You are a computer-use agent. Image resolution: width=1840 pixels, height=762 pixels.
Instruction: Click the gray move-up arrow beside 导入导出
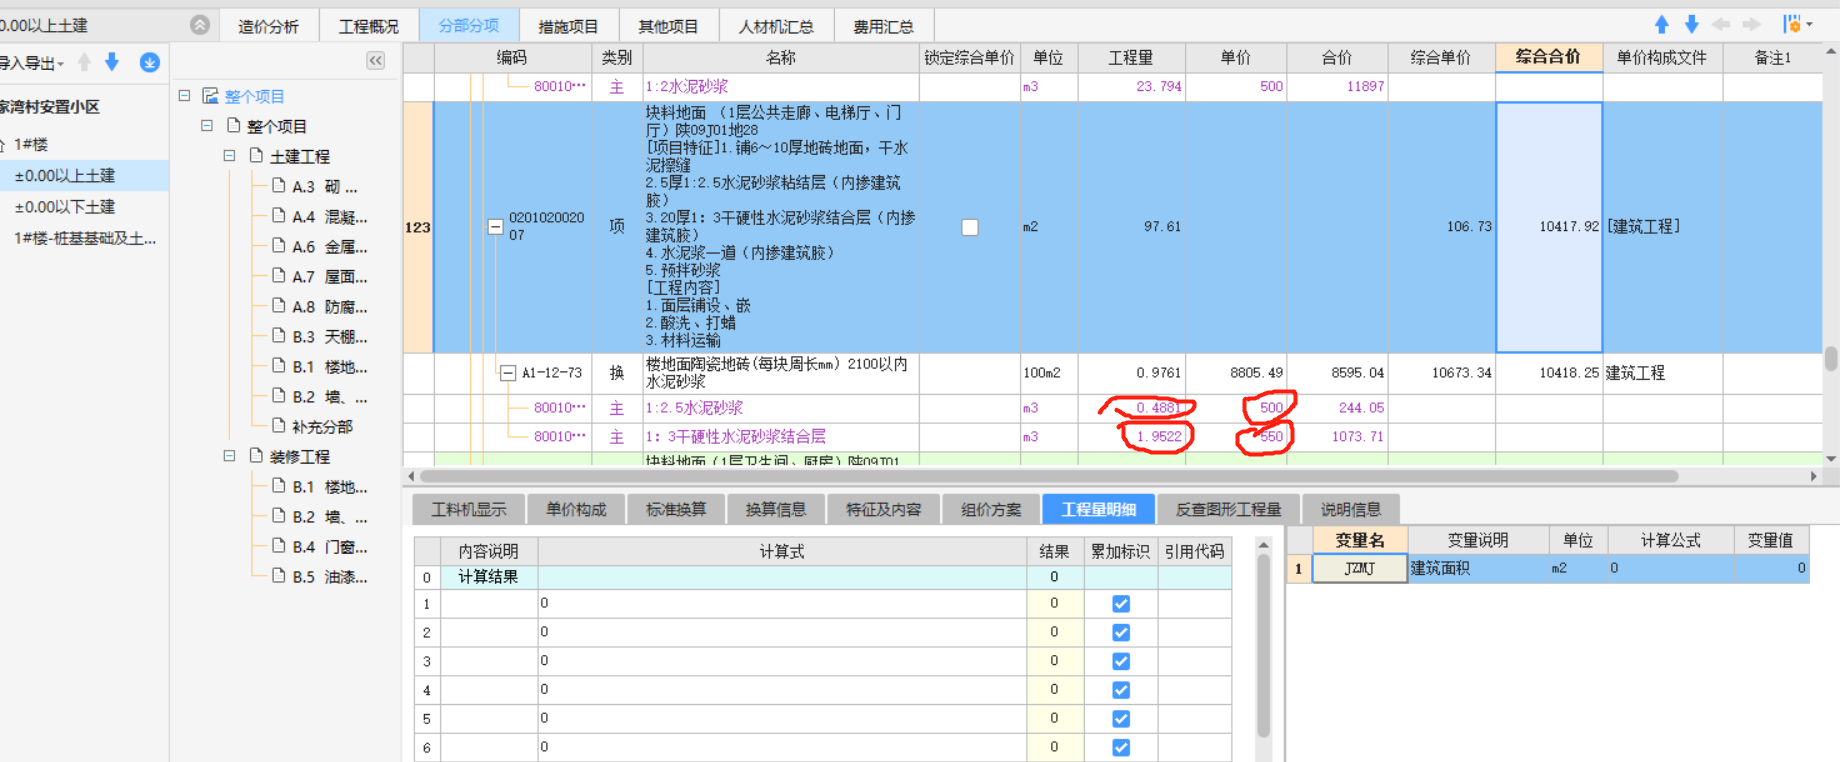pyautogui.click(x=84, y=62)
